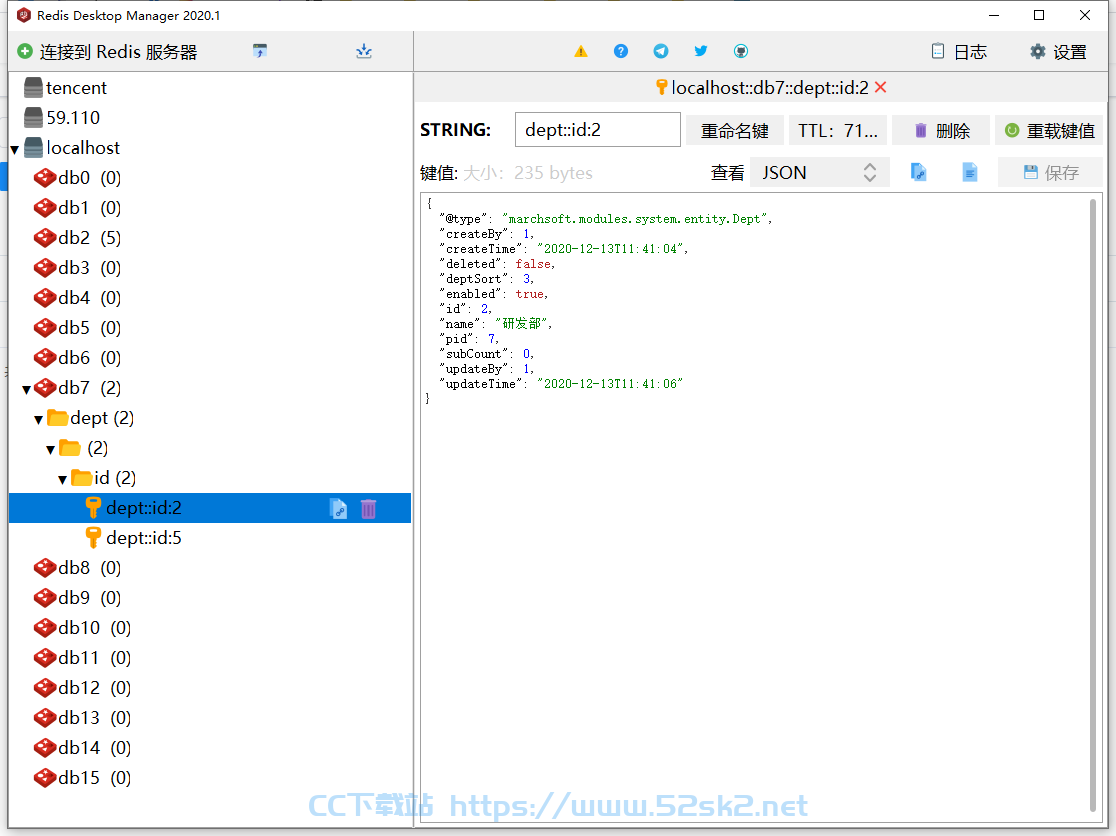The image size is (1116, 836).
Task: Click the 重载键值 reload value button
Action: 1049,130
